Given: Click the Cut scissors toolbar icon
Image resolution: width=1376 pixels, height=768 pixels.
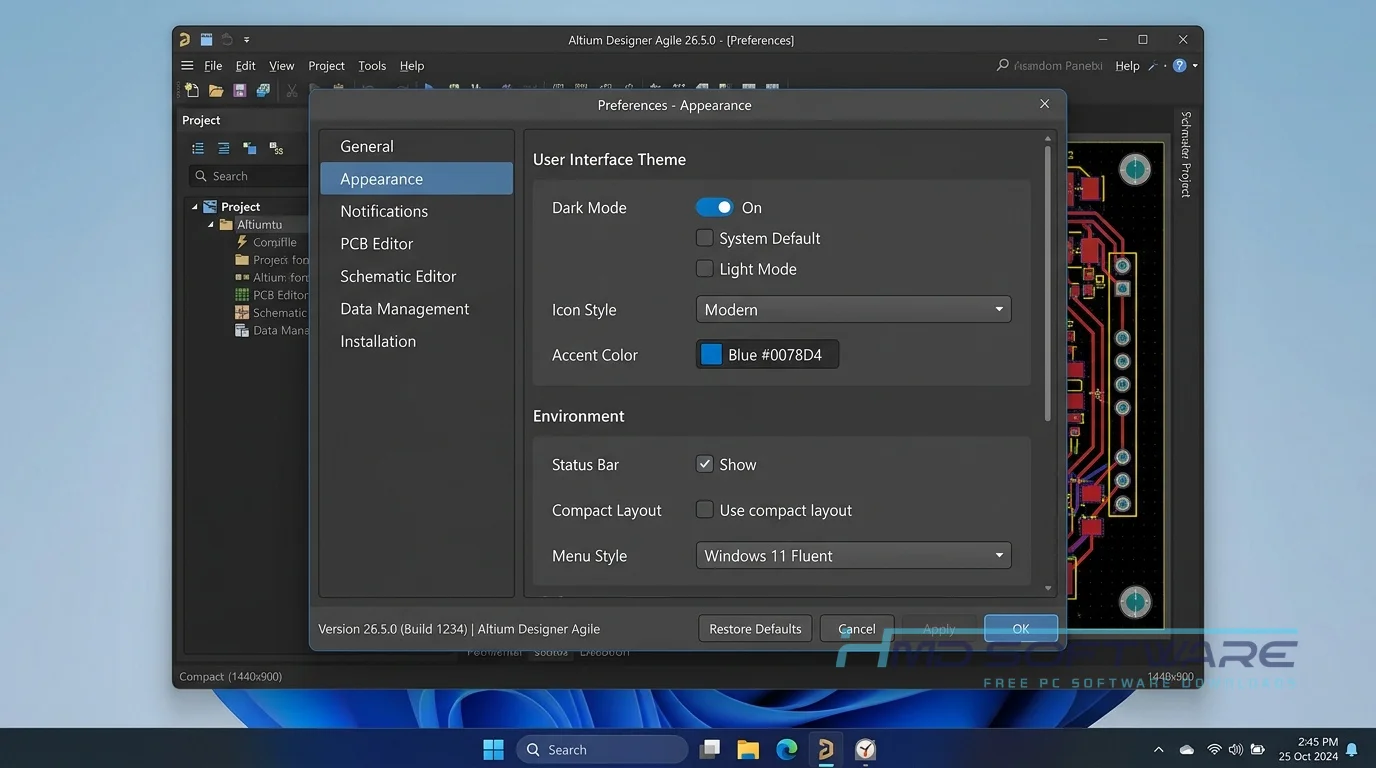Looking at the screenshot, I should (x=292, y=90).
